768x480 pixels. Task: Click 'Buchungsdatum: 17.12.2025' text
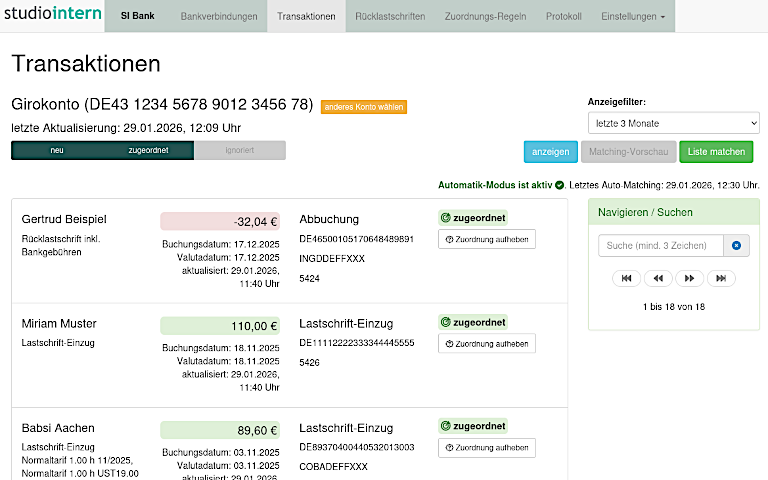pos(221,244)
